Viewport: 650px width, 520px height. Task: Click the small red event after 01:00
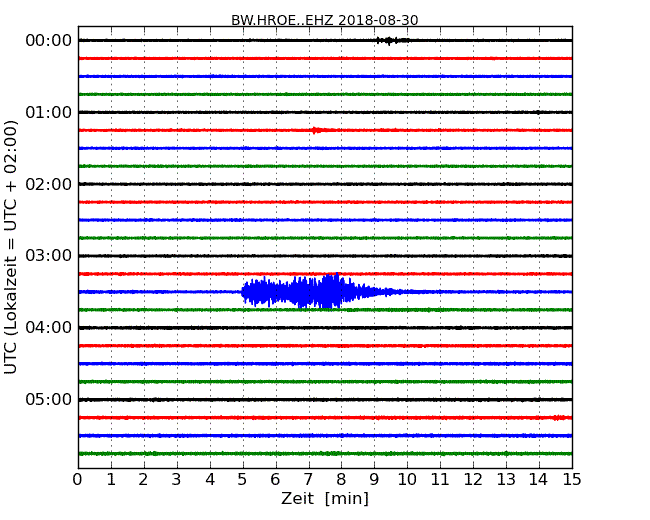[x=319, y=130]
